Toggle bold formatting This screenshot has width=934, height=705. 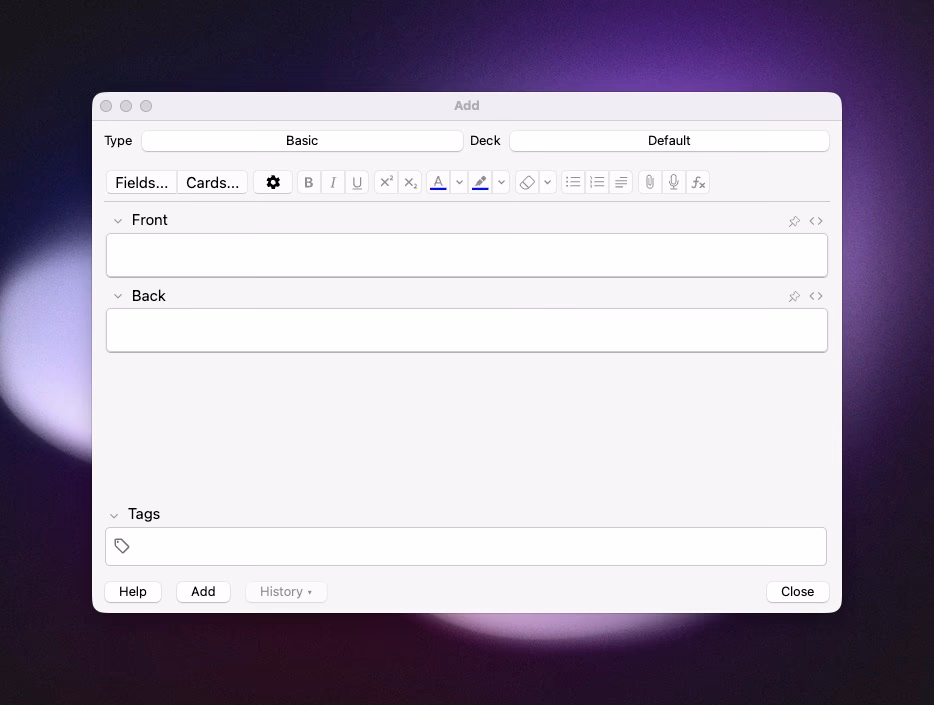click(308, 182)
